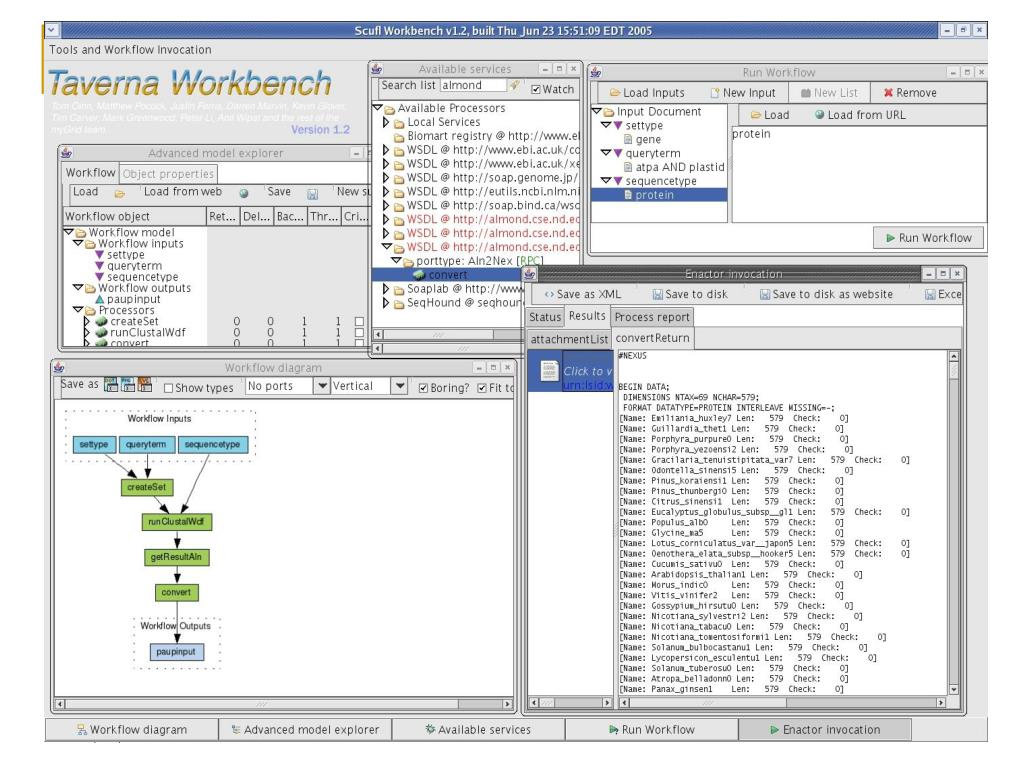Select the convertReturn tab

652,338
